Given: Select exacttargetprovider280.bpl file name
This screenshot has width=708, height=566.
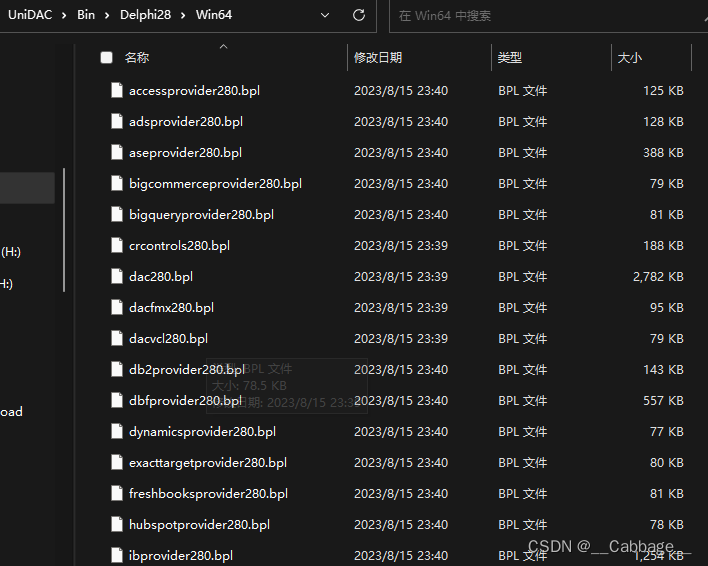Looking at the screenshot, I should [x=208, y=463].
